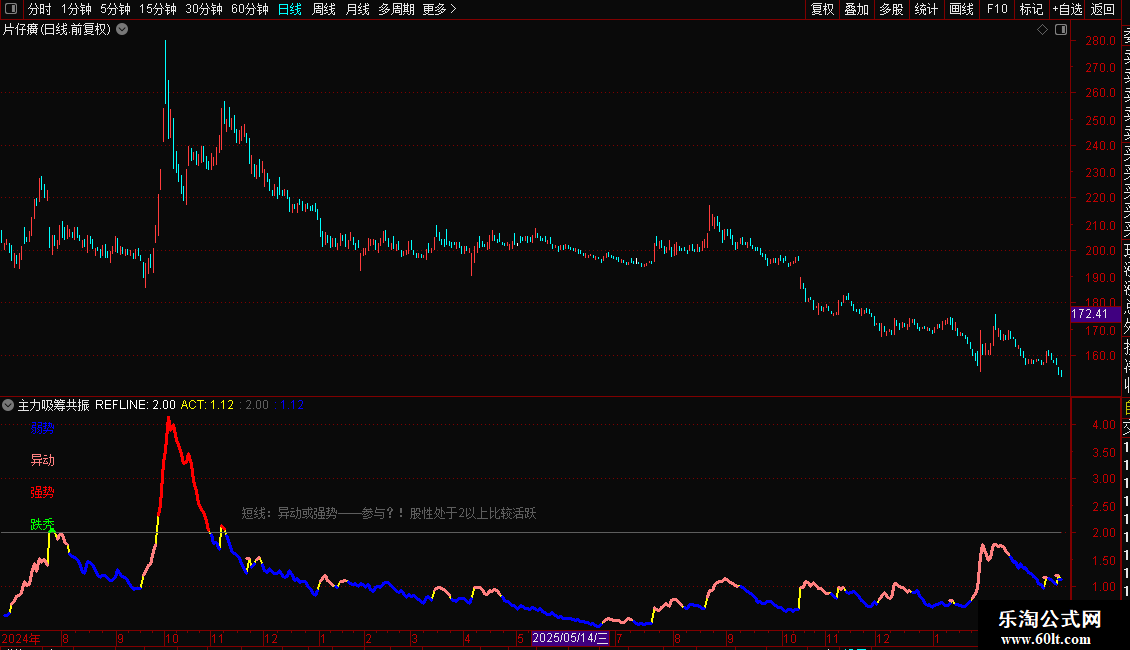Expand the 主力吸筹共振 indicator dropdown
Viewport: 1130px width, 650px height.
click(x=8, y=405)
